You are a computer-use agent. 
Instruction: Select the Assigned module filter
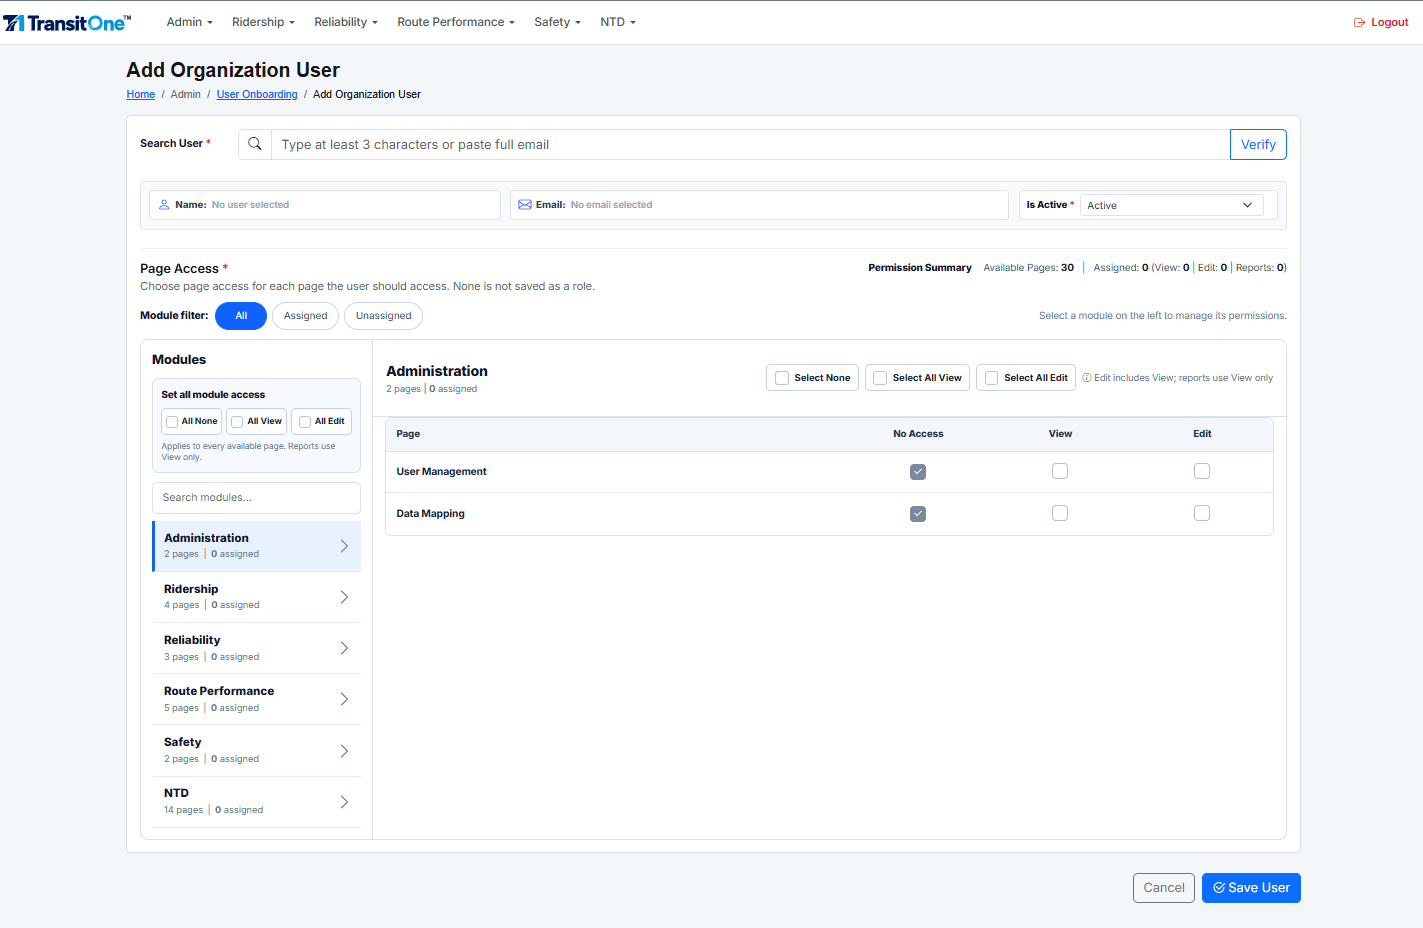(305, 316)
